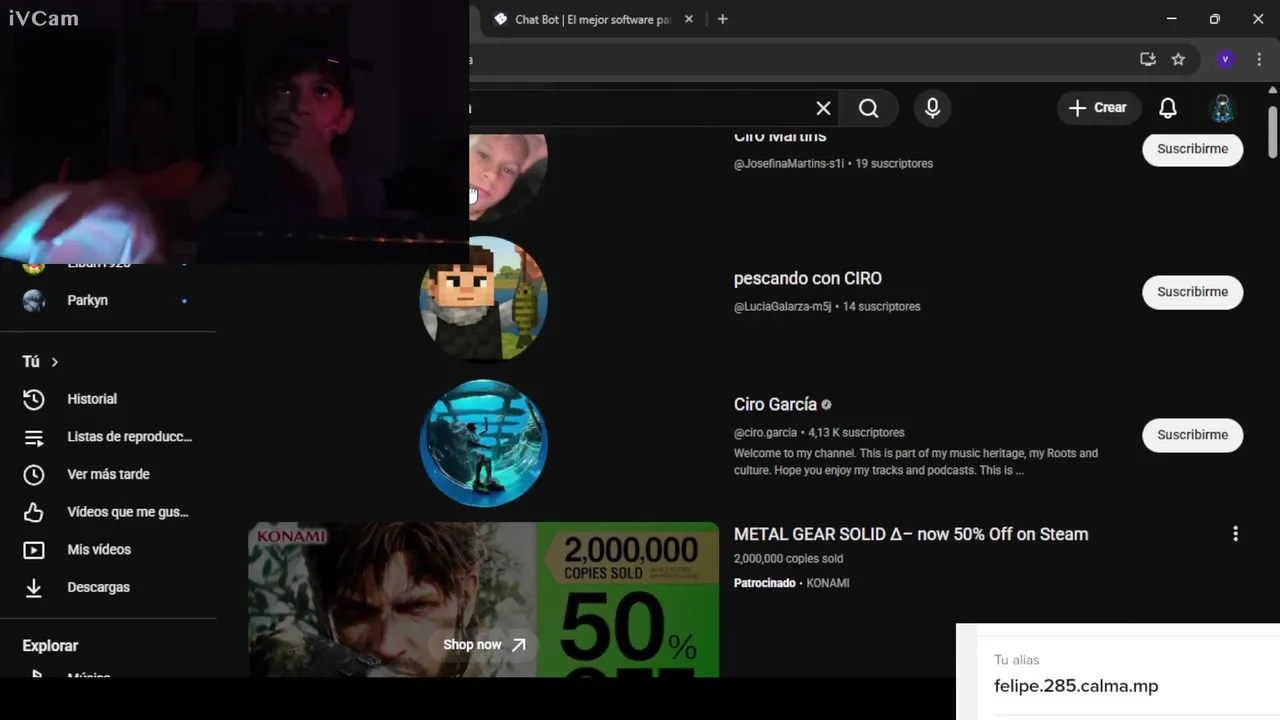Click the felipe.285.calma.mp alias text
Viewport: 1280px width, 720px height.
tap(1076, 686)
